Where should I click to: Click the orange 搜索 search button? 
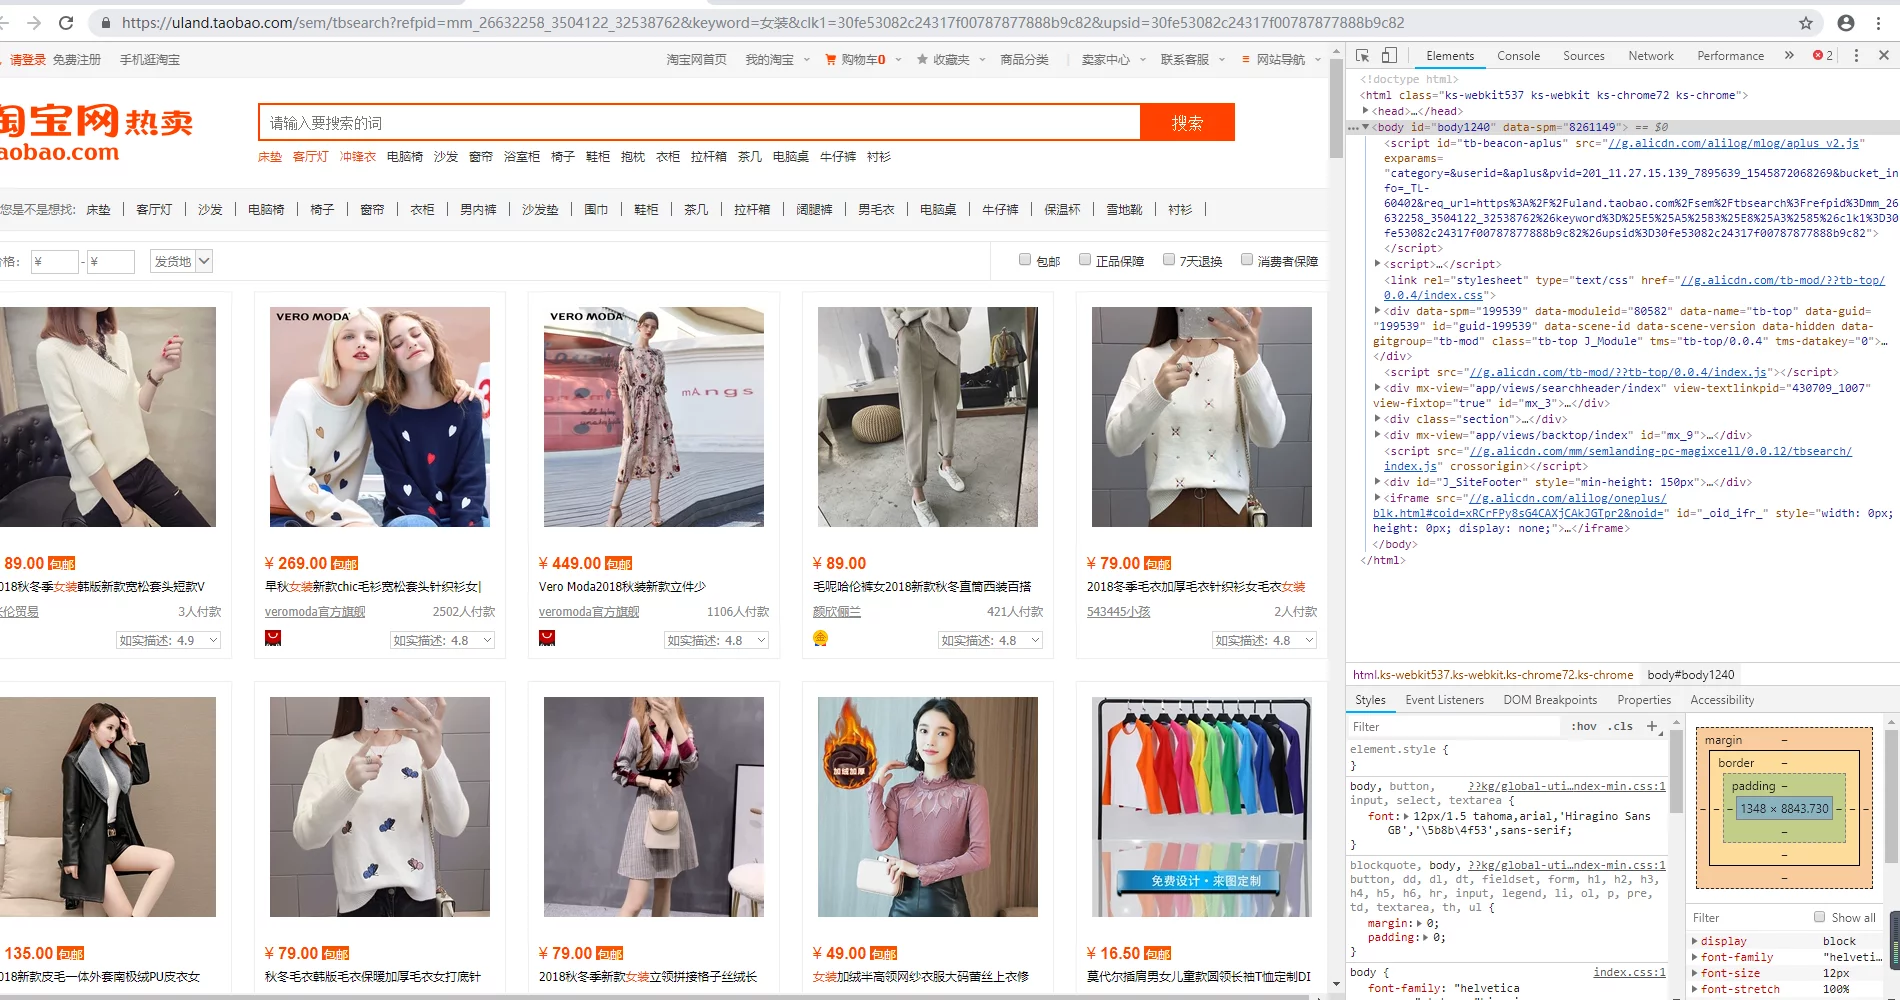1187,122
